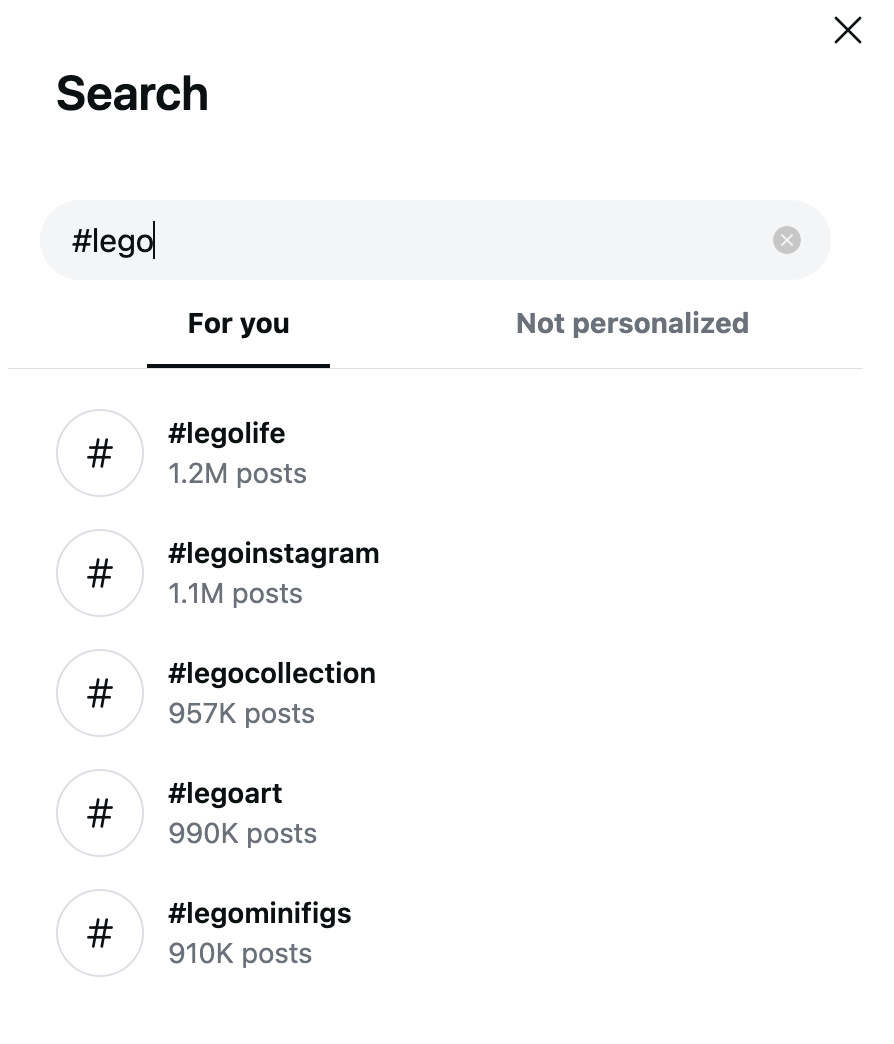Click the 1.1M posts count
Screen dimensions: 894x1044
(x=235, y=593)
